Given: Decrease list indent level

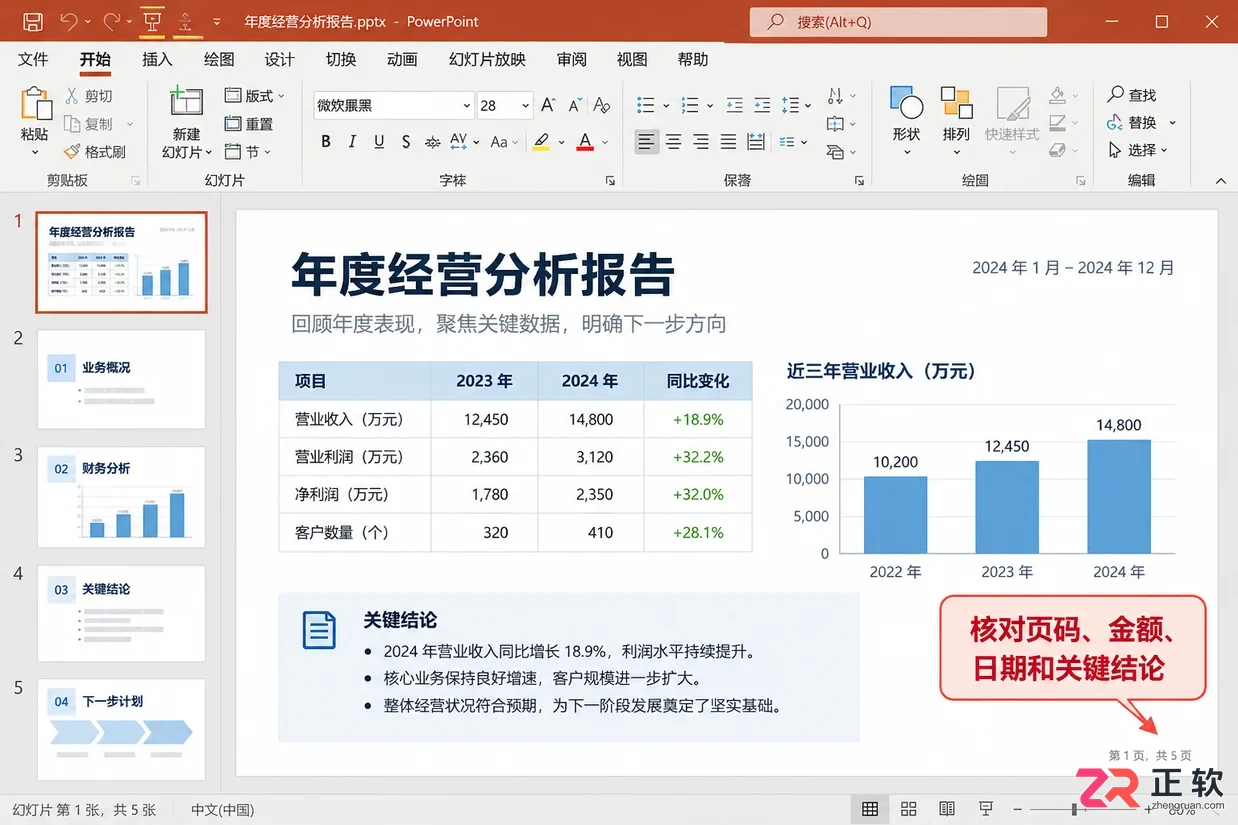Looking at the screenshot, I should coord(735,105).
